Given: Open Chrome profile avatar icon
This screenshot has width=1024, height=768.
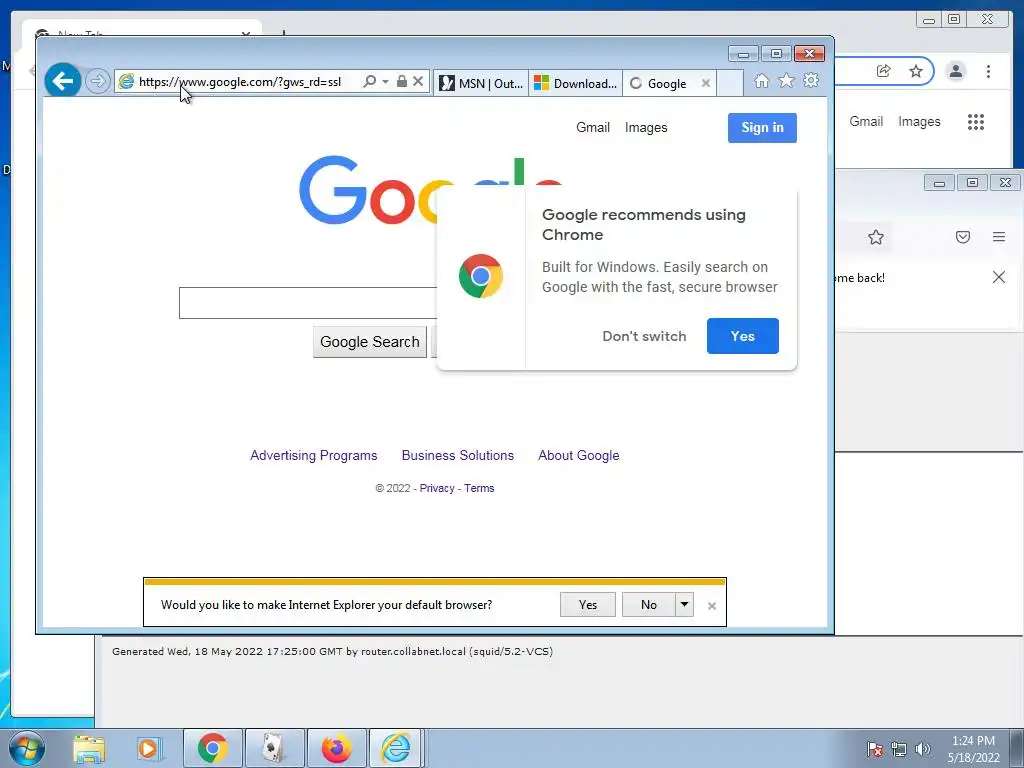Looking at the screenshot, I should point(956,71).
